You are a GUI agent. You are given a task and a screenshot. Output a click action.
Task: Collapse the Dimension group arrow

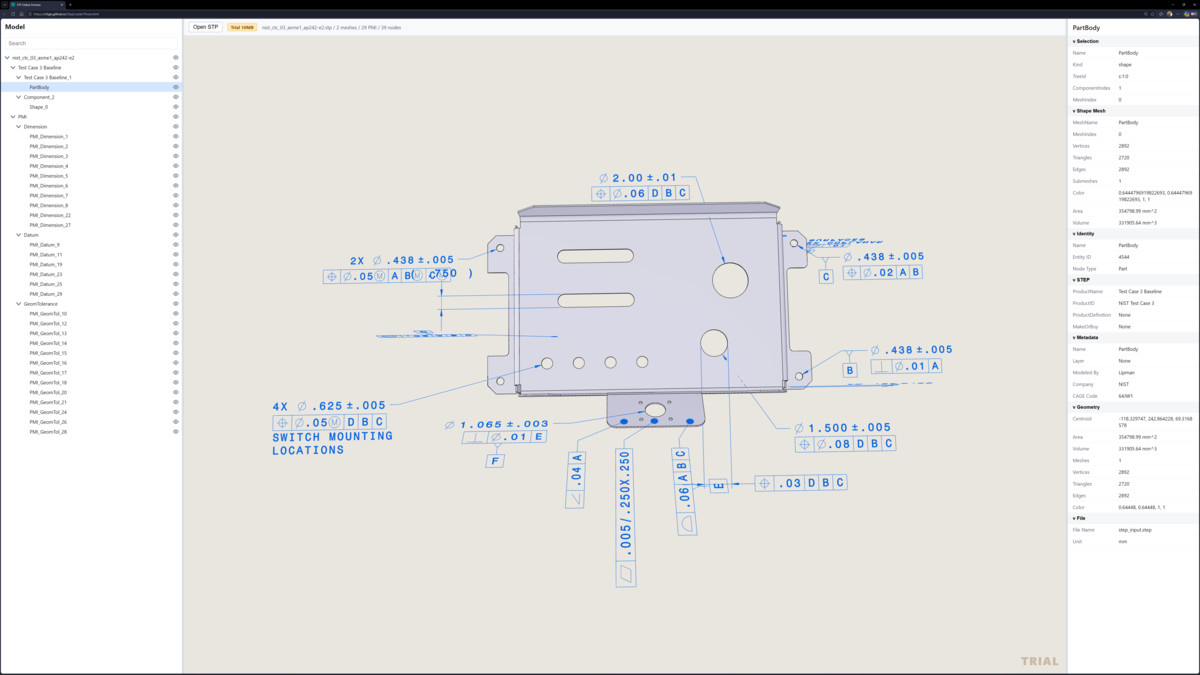pos(19,127)
